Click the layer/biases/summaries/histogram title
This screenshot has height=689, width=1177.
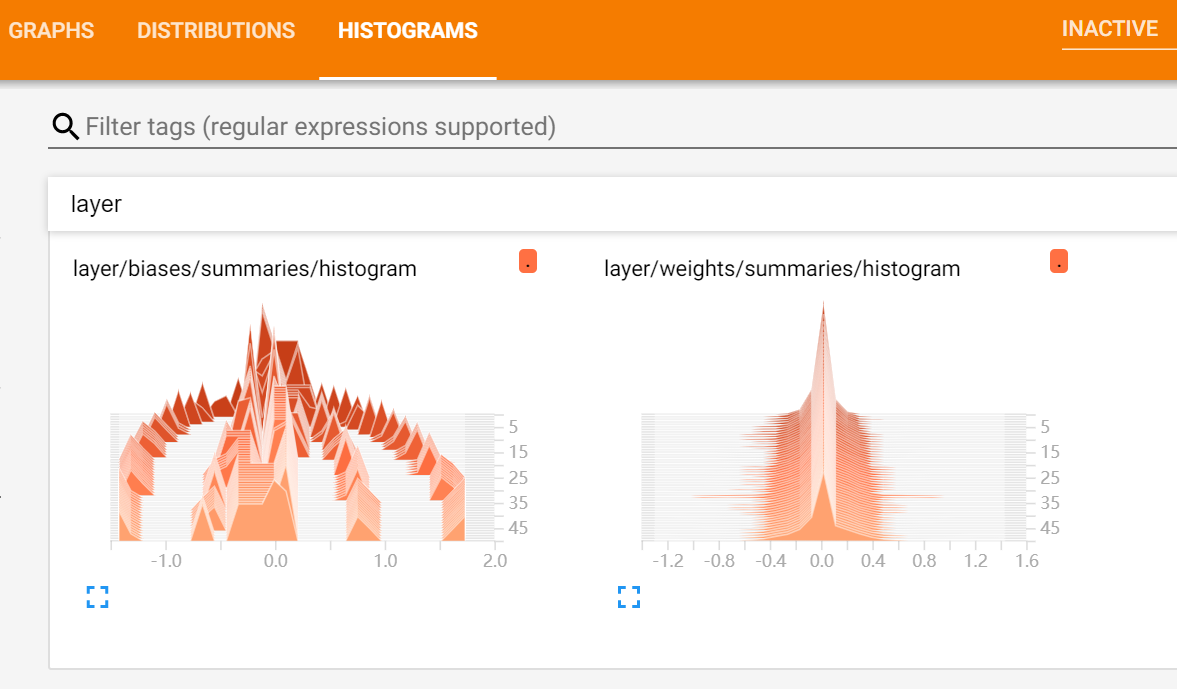[x=245, y=269]
